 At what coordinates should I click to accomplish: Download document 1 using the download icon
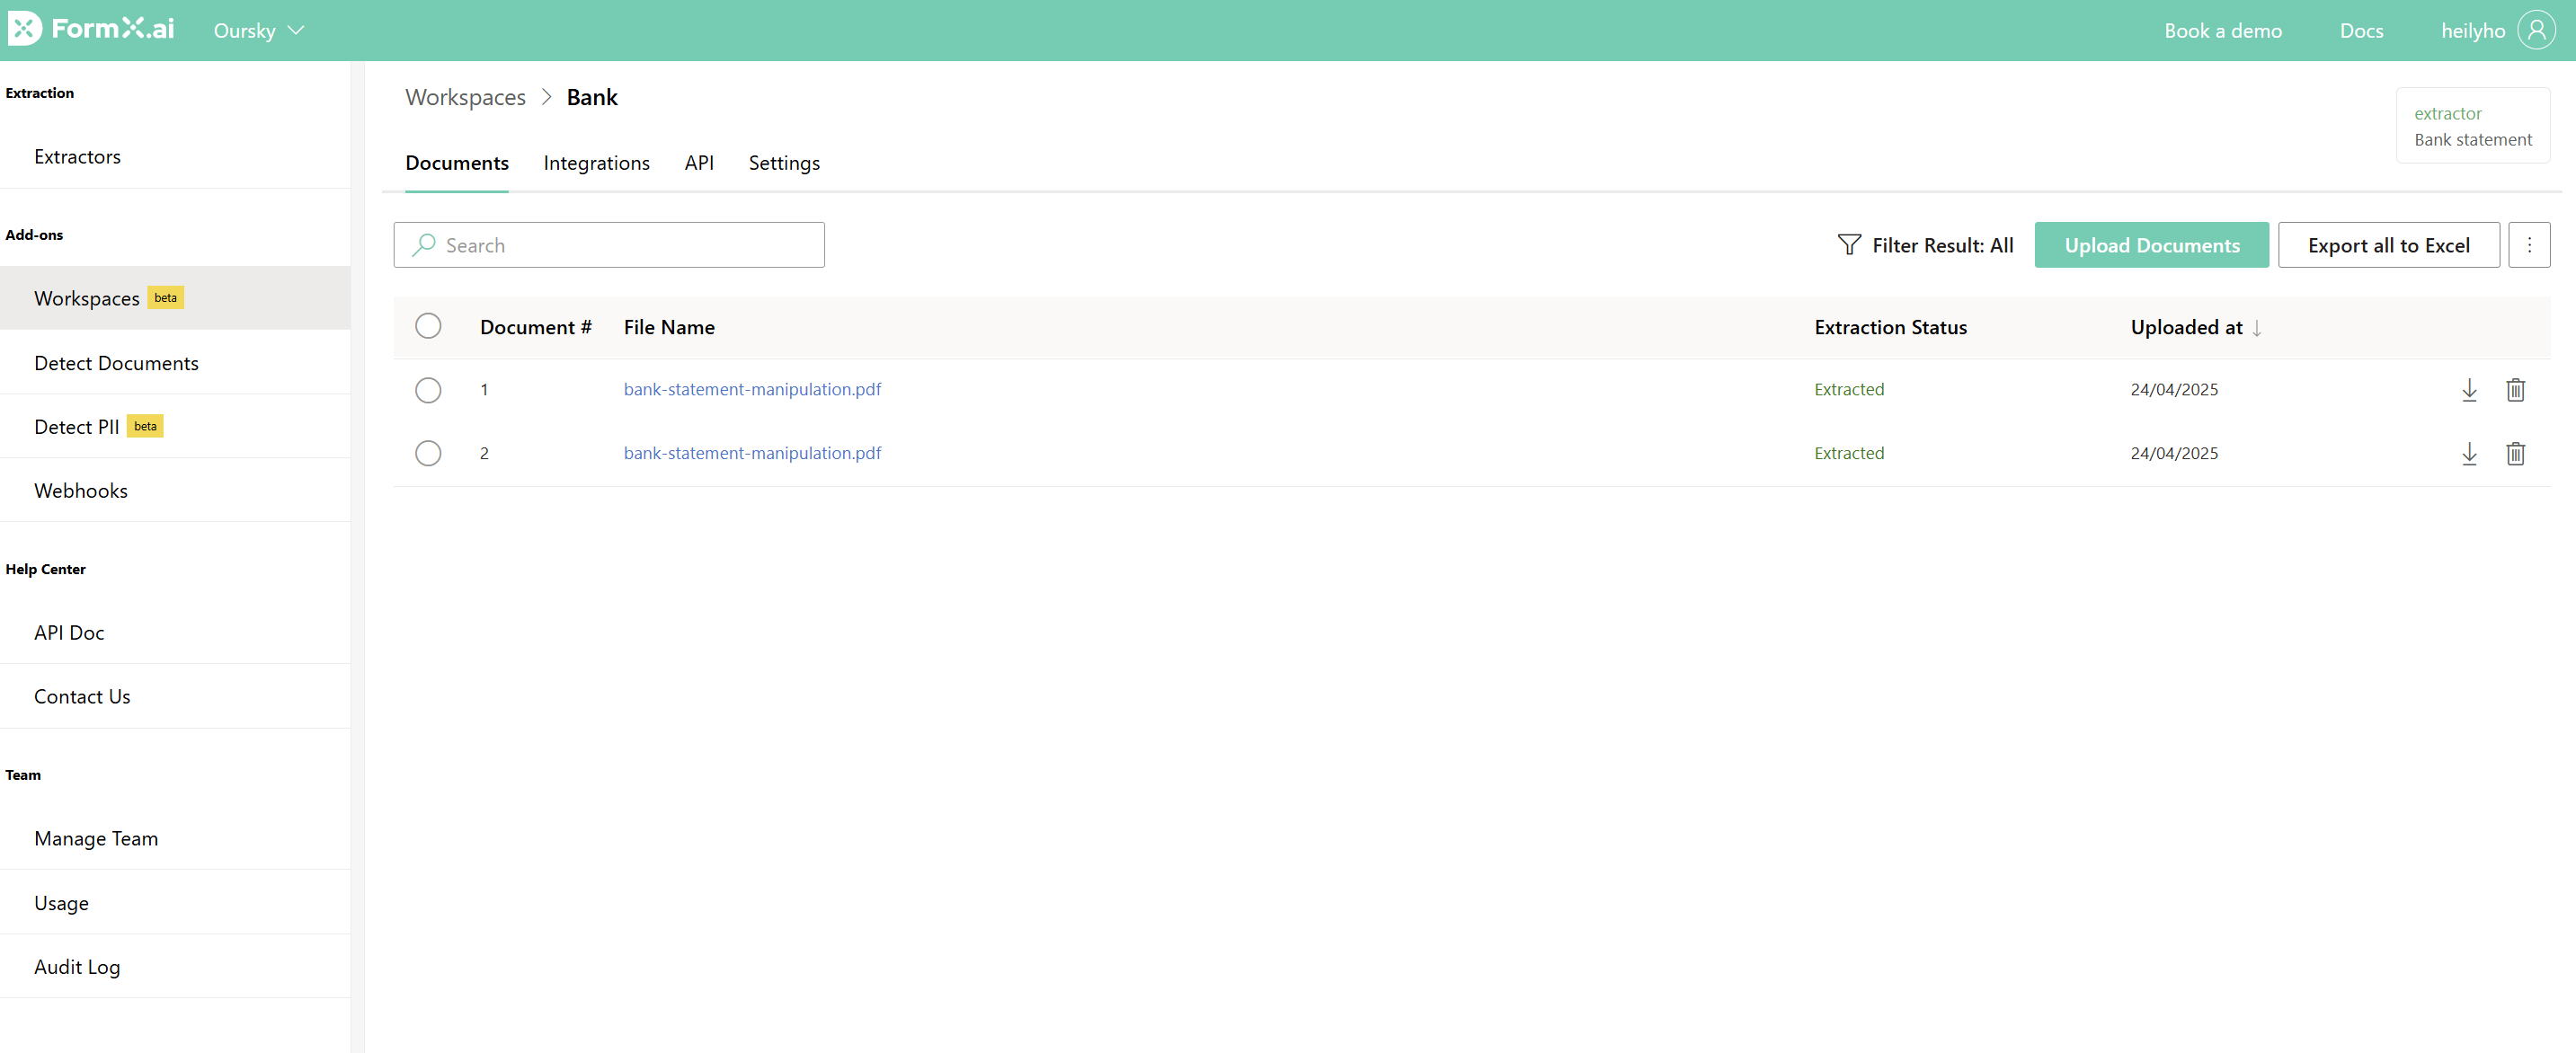point(2468,390)
